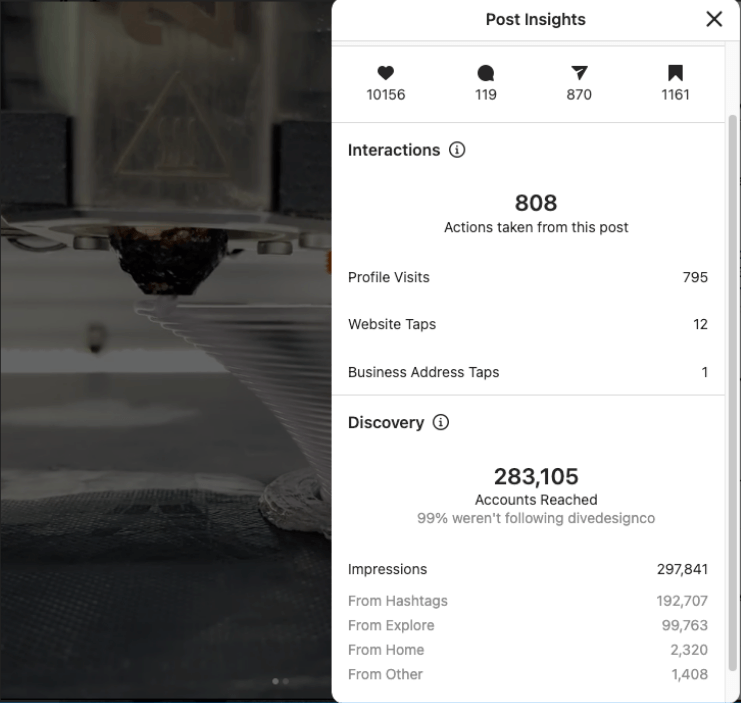Click the Post Insights panel scrollbar
This screenshot has width=741, height=703.
coord(733,390)
